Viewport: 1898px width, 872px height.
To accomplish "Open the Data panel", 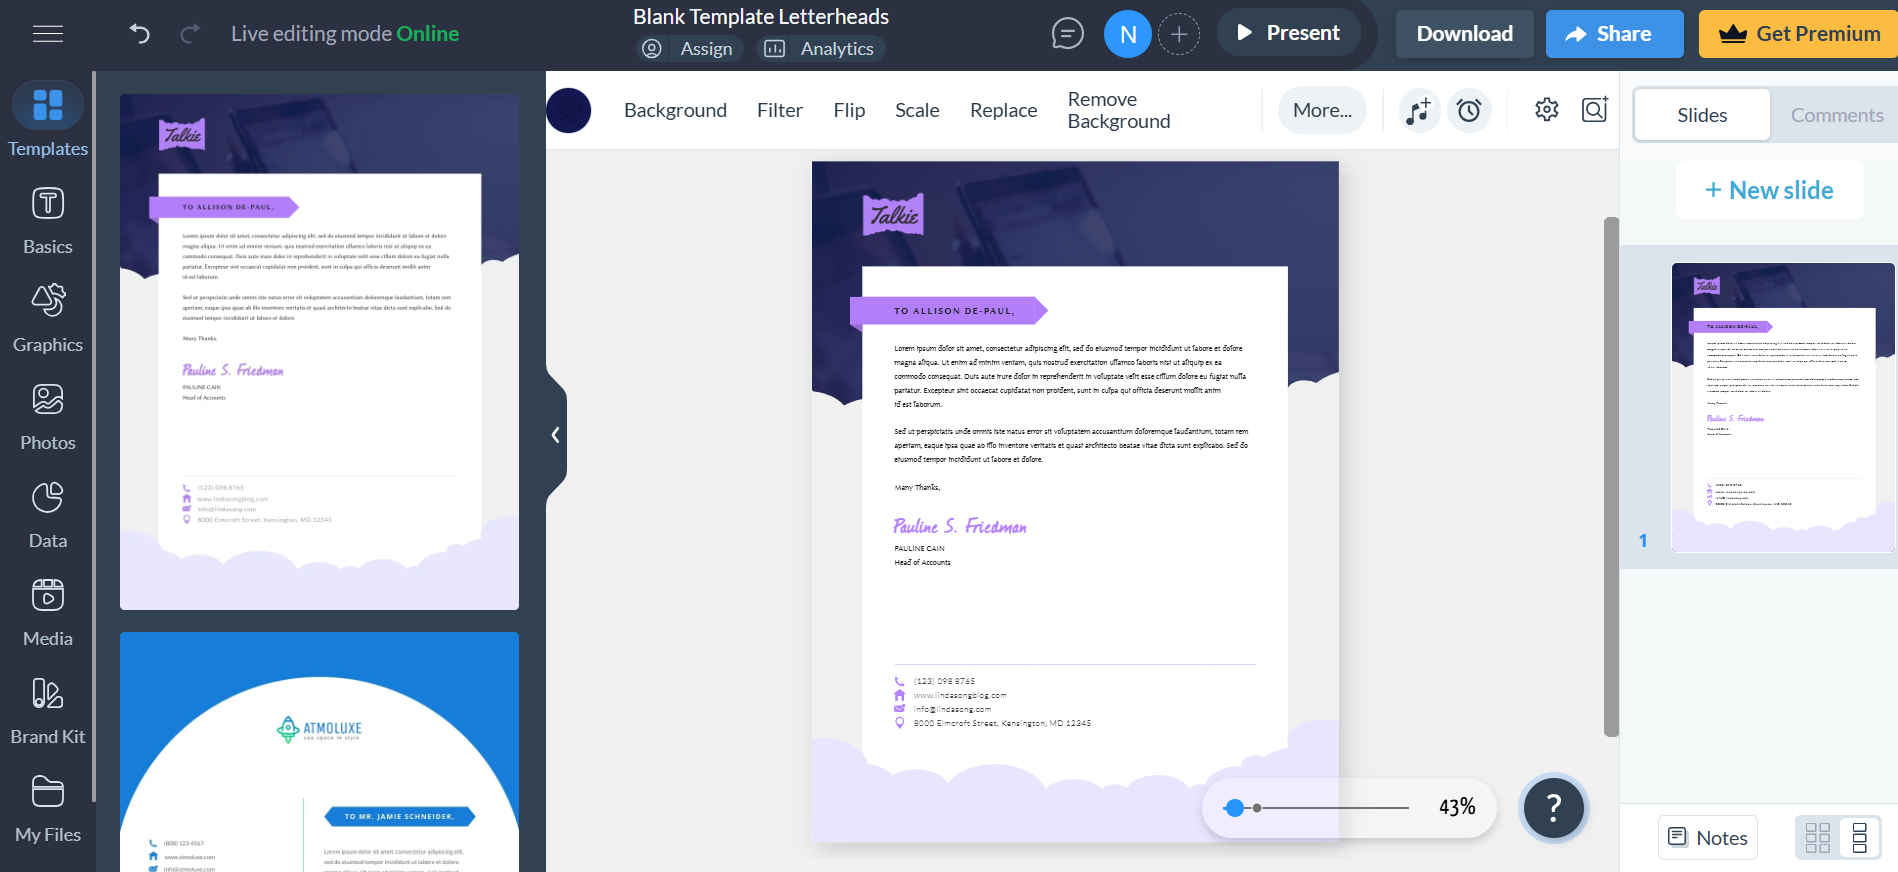I will tap(48, 514).
